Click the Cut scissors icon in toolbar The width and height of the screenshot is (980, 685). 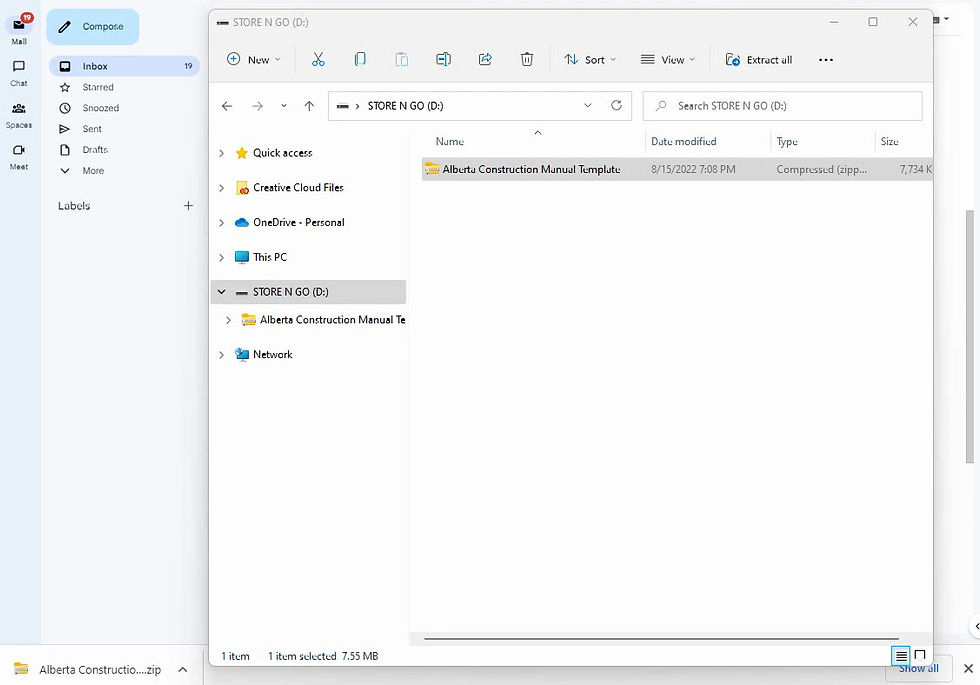(318, 59)
